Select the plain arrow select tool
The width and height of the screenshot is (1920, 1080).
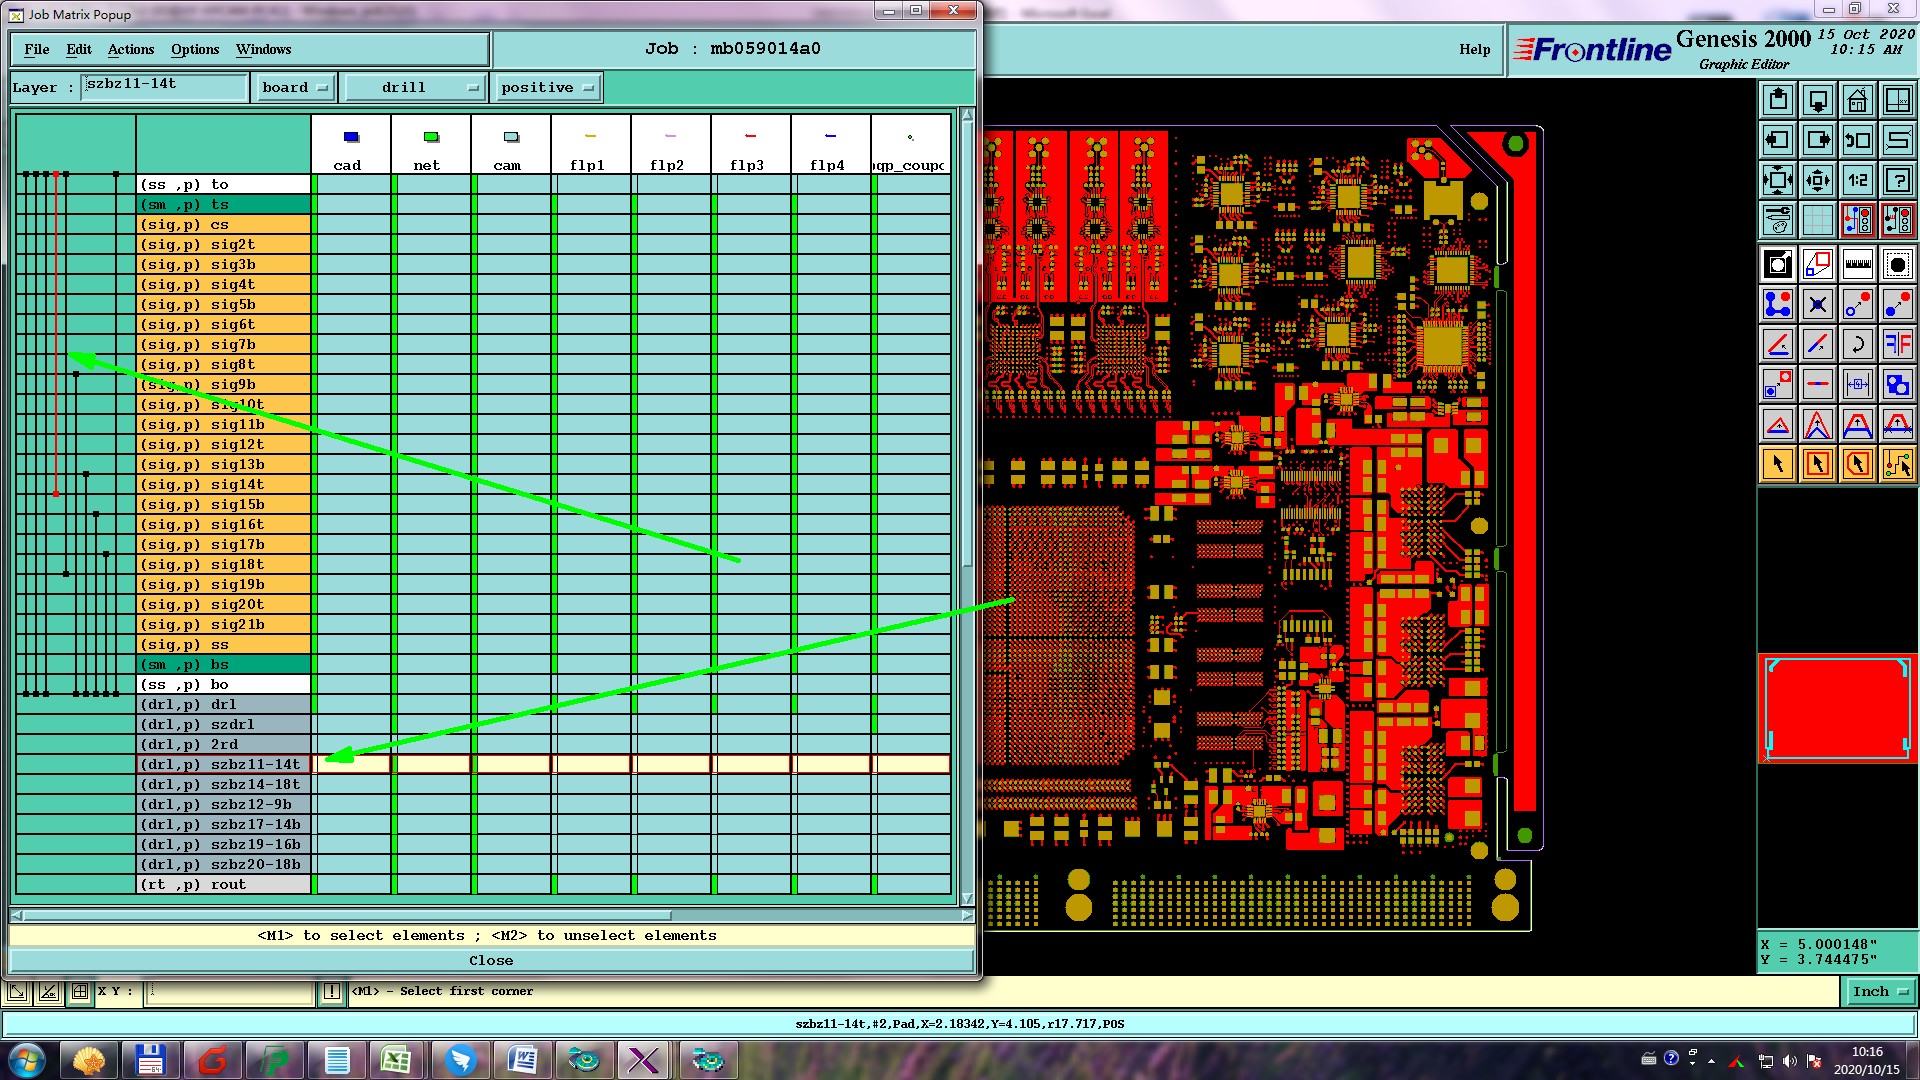(1778, 464)
